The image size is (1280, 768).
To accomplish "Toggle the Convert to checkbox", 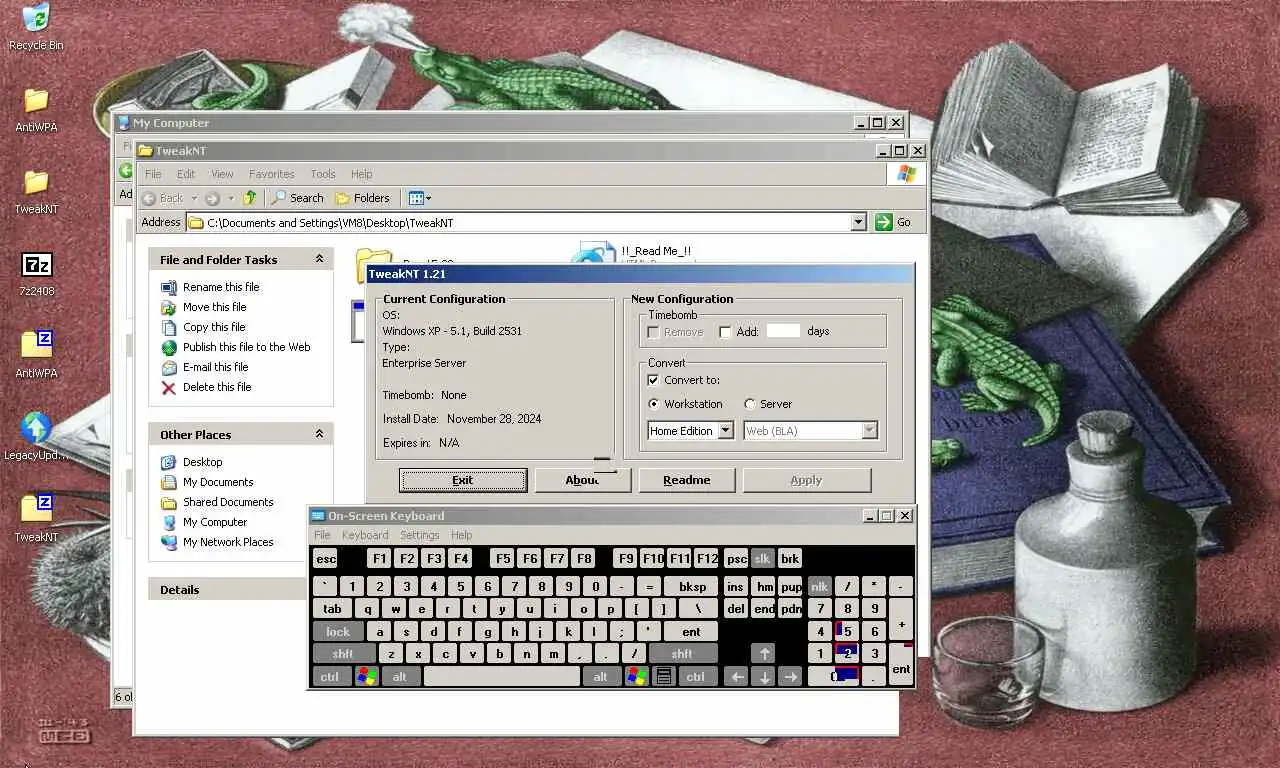I will 653,380.
